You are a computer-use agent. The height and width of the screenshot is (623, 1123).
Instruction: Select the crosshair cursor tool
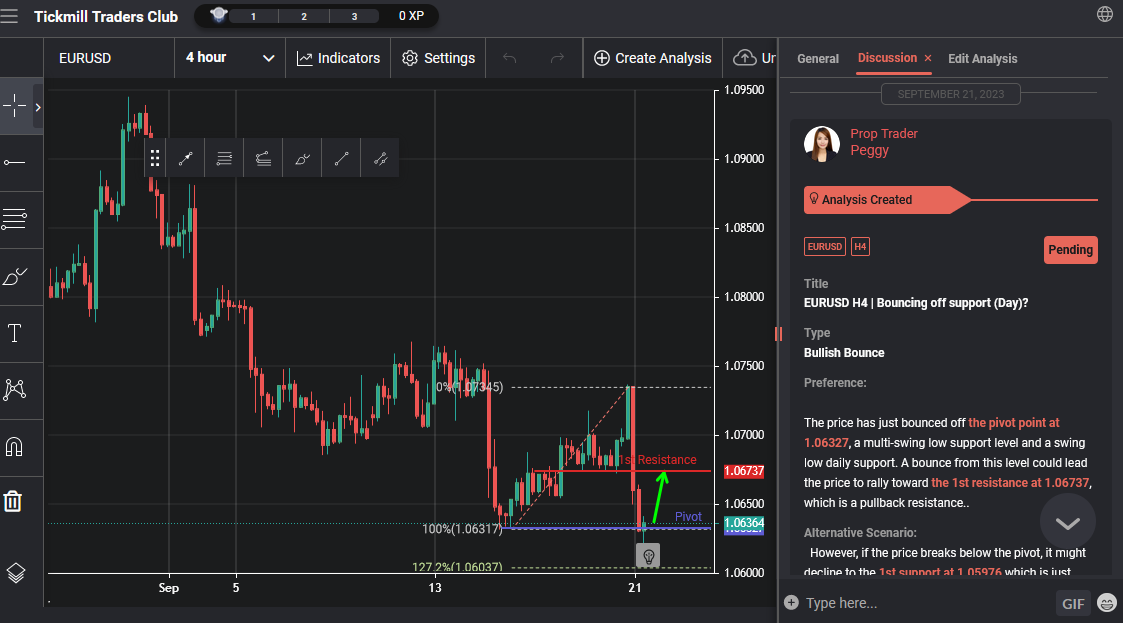click(x=14, y=106)
